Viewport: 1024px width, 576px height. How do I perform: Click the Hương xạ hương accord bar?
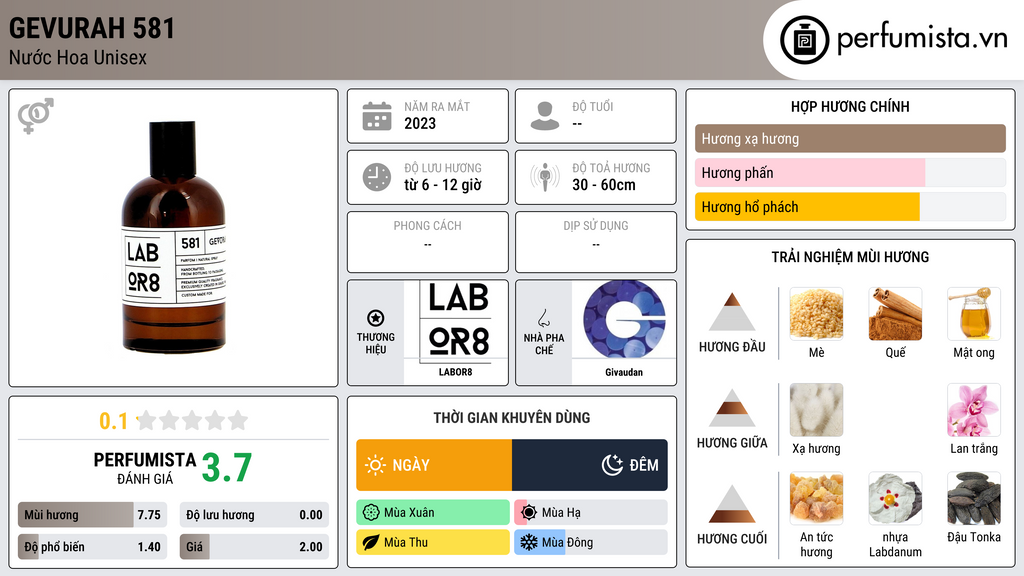click(850, 138)
